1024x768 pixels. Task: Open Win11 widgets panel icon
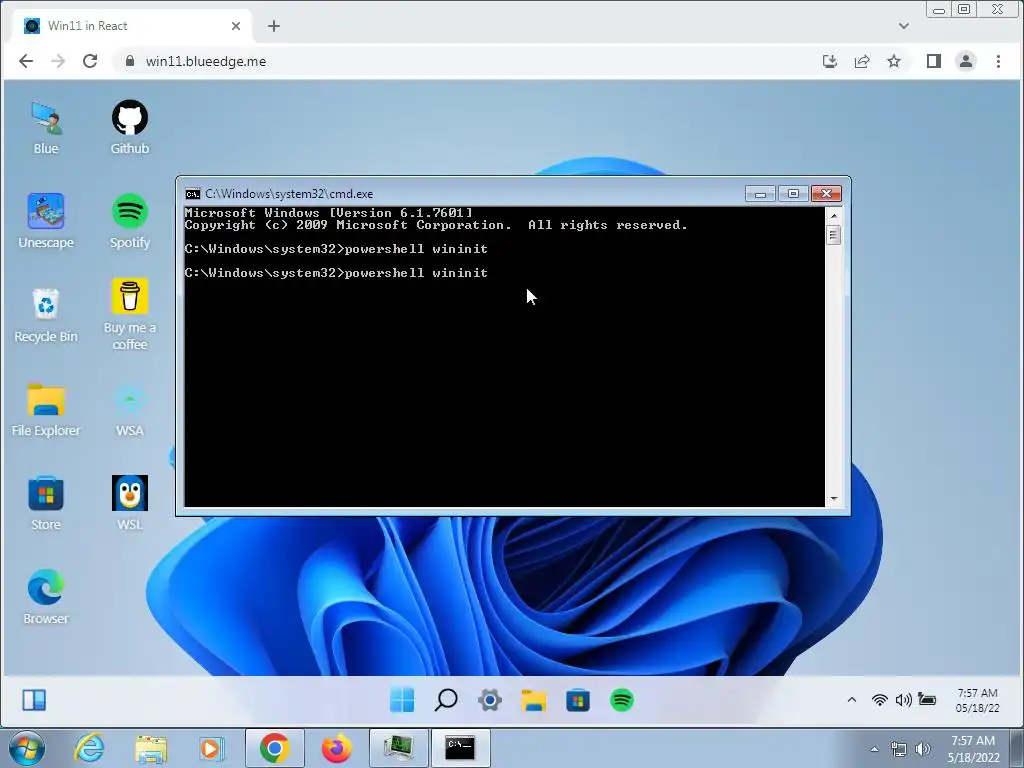click(x=34, y=700)
